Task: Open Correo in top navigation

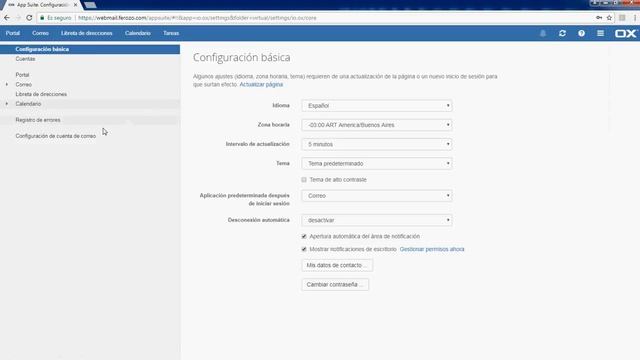Action: point(40,33)
